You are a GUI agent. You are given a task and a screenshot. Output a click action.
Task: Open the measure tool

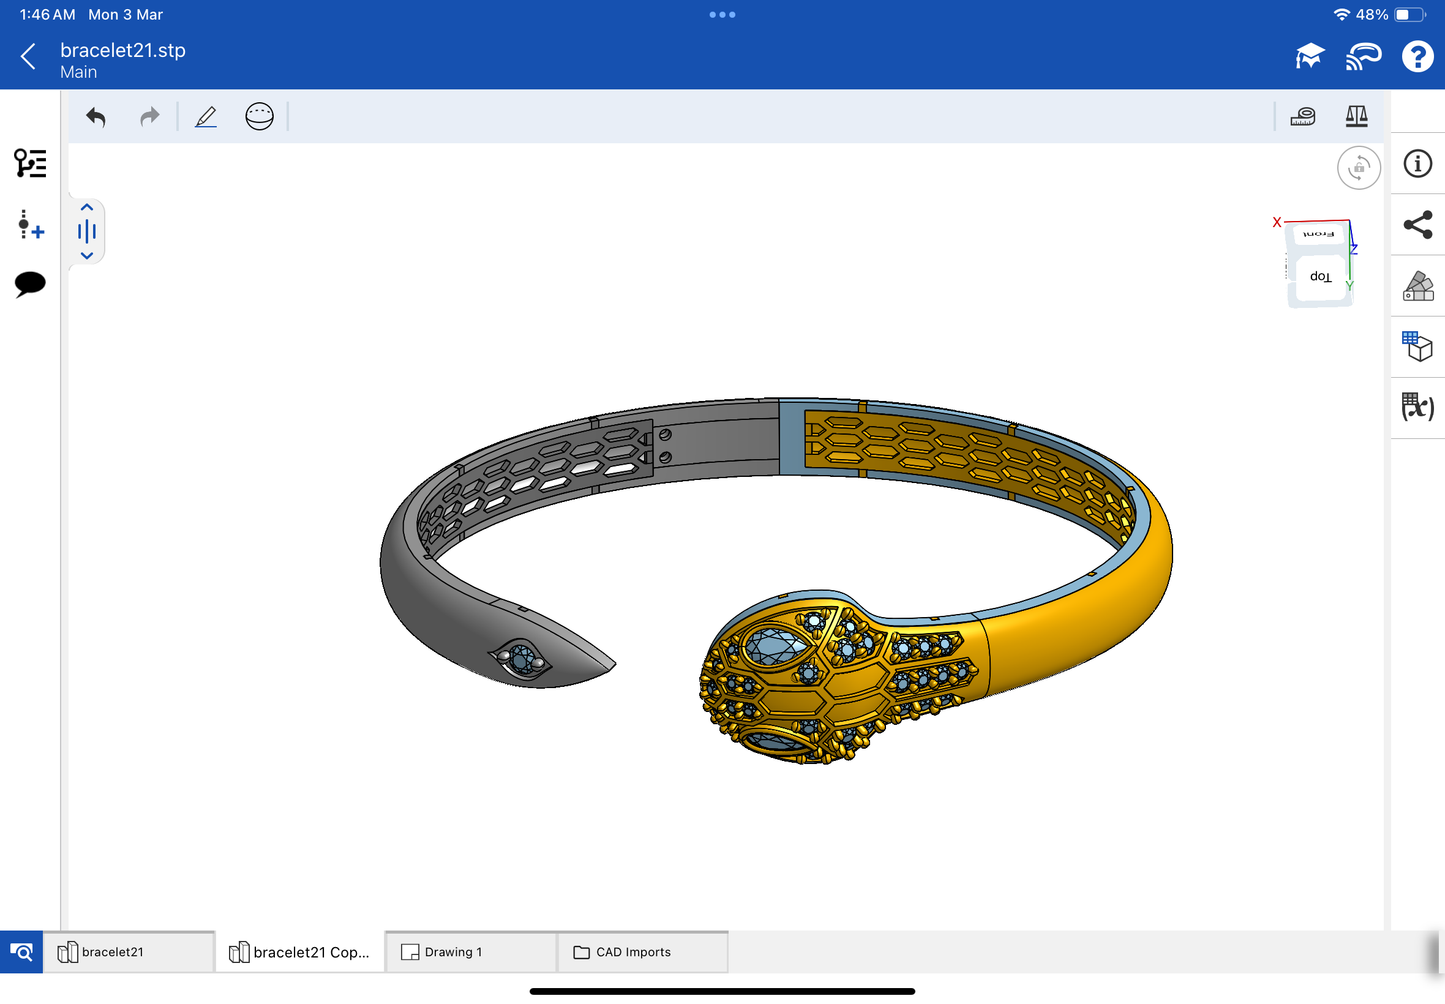[1302, 117]
